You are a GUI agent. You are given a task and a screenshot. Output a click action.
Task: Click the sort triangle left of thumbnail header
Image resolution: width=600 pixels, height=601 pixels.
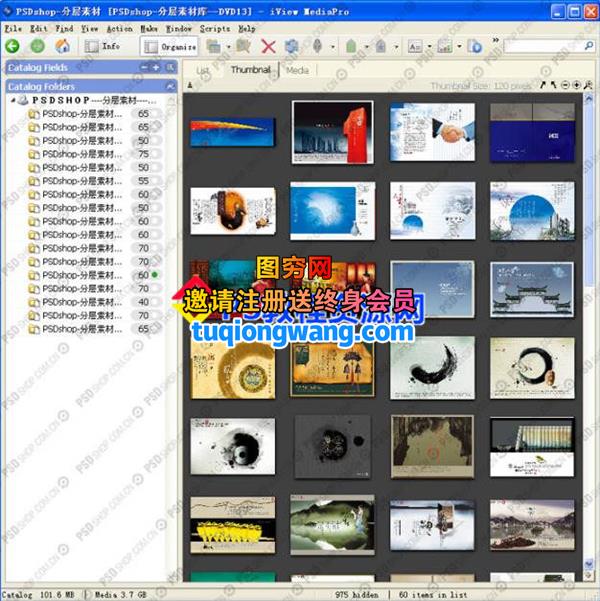(x=190, y=85)
